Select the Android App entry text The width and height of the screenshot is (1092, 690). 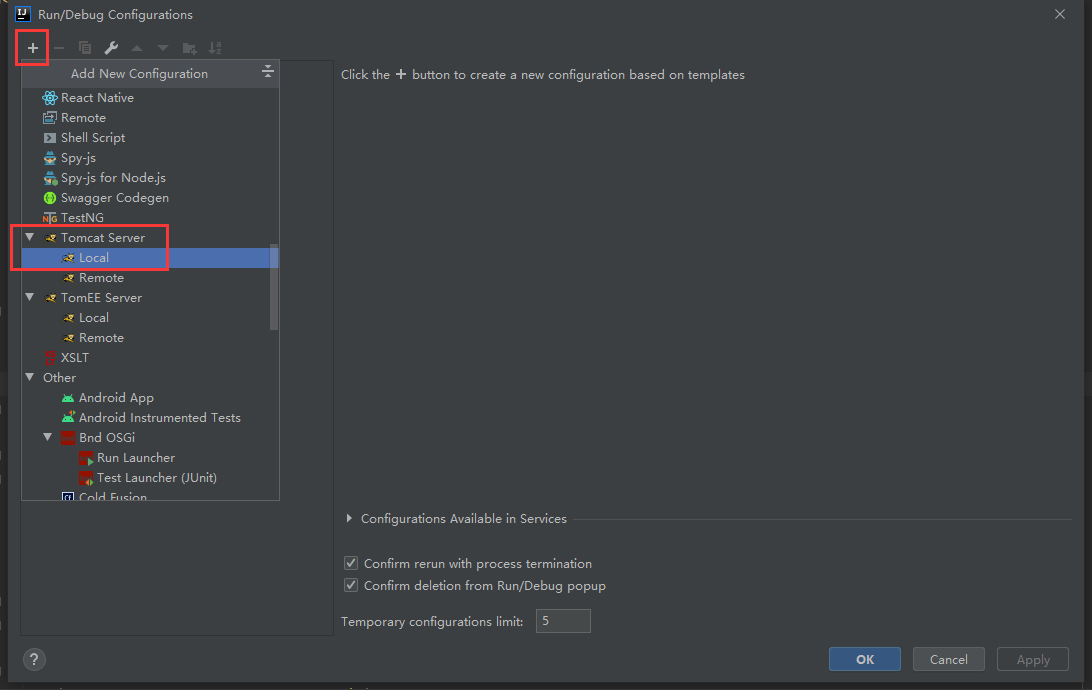click(x=116, y=398)
